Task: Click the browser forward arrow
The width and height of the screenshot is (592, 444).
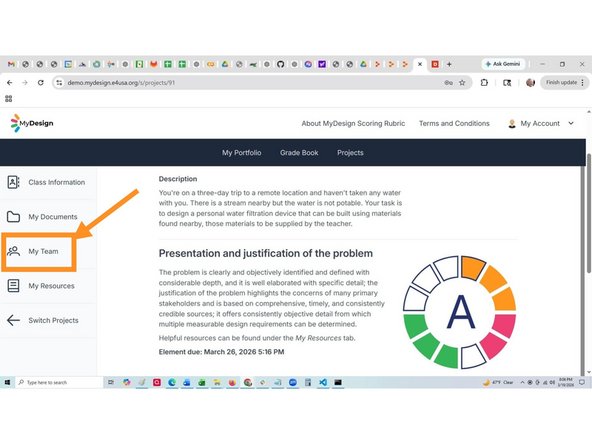Action: click(25, 82)
